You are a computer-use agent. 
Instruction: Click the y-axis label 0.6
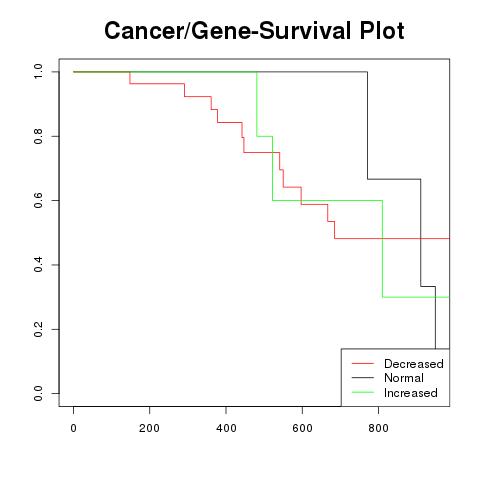point(38,200)
